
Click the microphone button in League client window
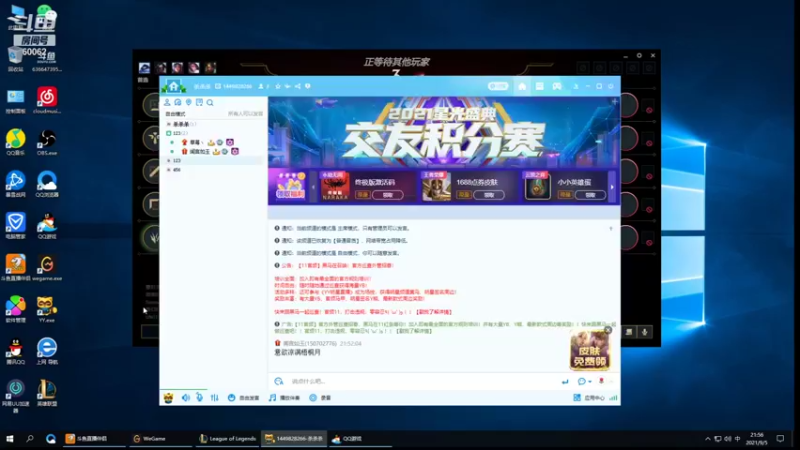[645, 332]
